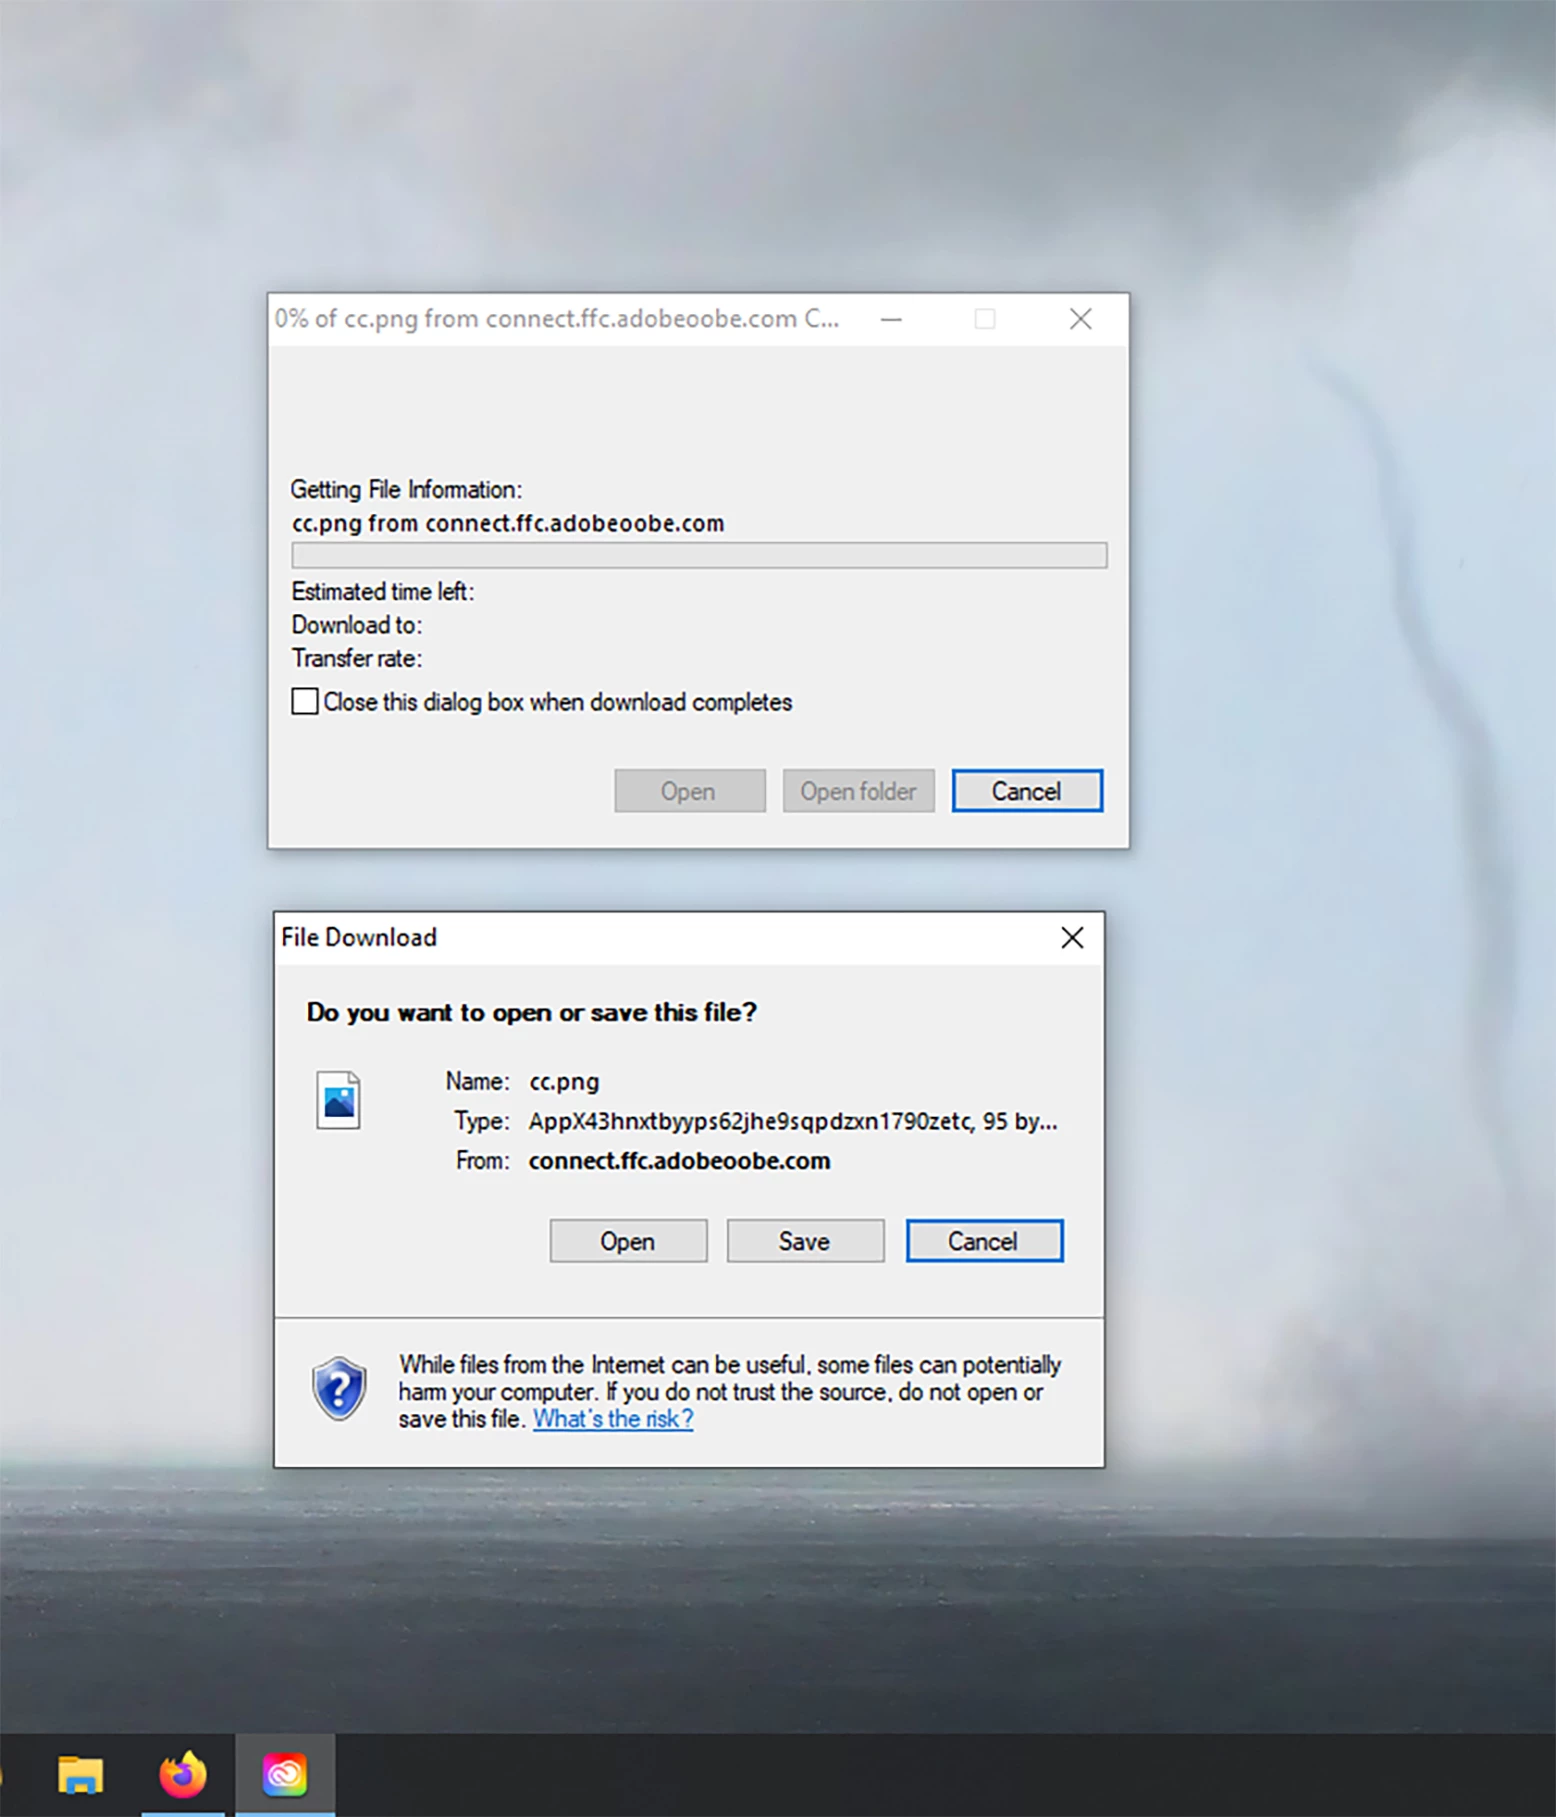
Task: Click "cc.png from connect.ffc.adobeoobe.com" line
Action: 508,523
